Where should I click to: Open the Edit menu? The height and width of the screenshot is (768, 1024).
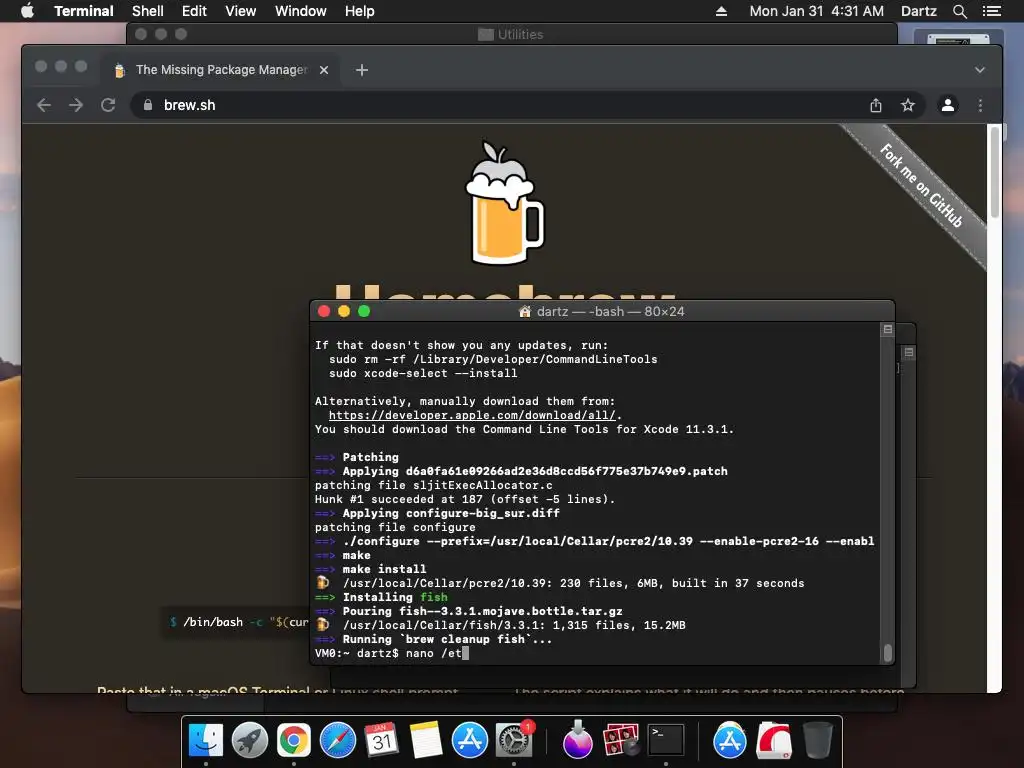[194, 11]
